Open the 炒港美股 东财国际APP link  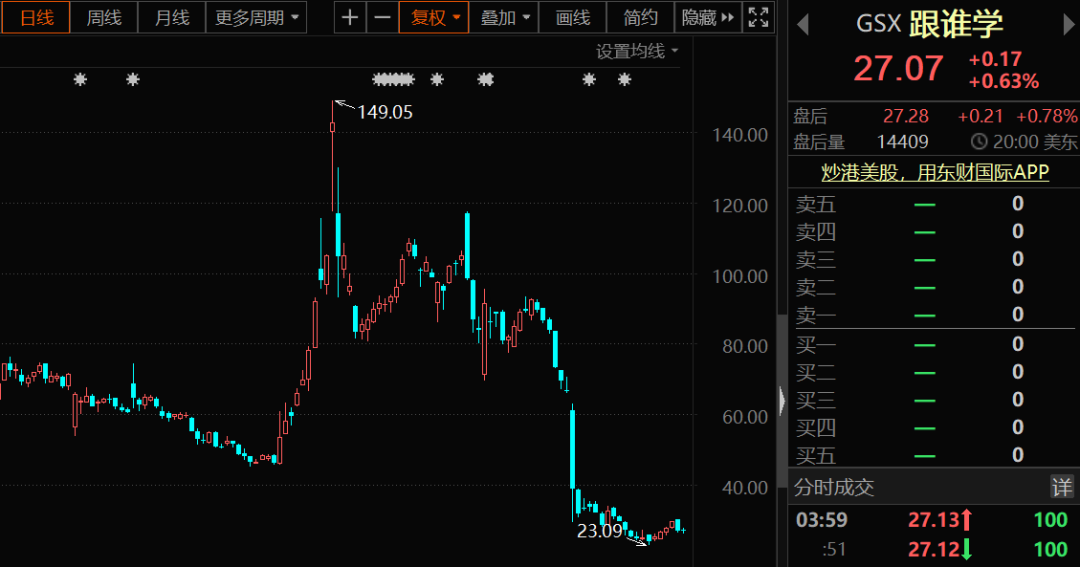[934, 173]
